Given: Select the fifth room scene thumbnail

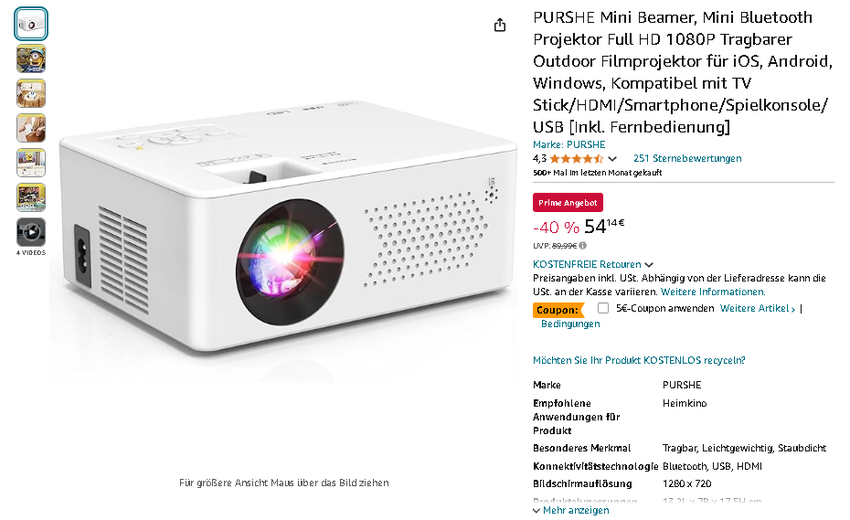Looking at the screenshot, I should coord(31,163).
